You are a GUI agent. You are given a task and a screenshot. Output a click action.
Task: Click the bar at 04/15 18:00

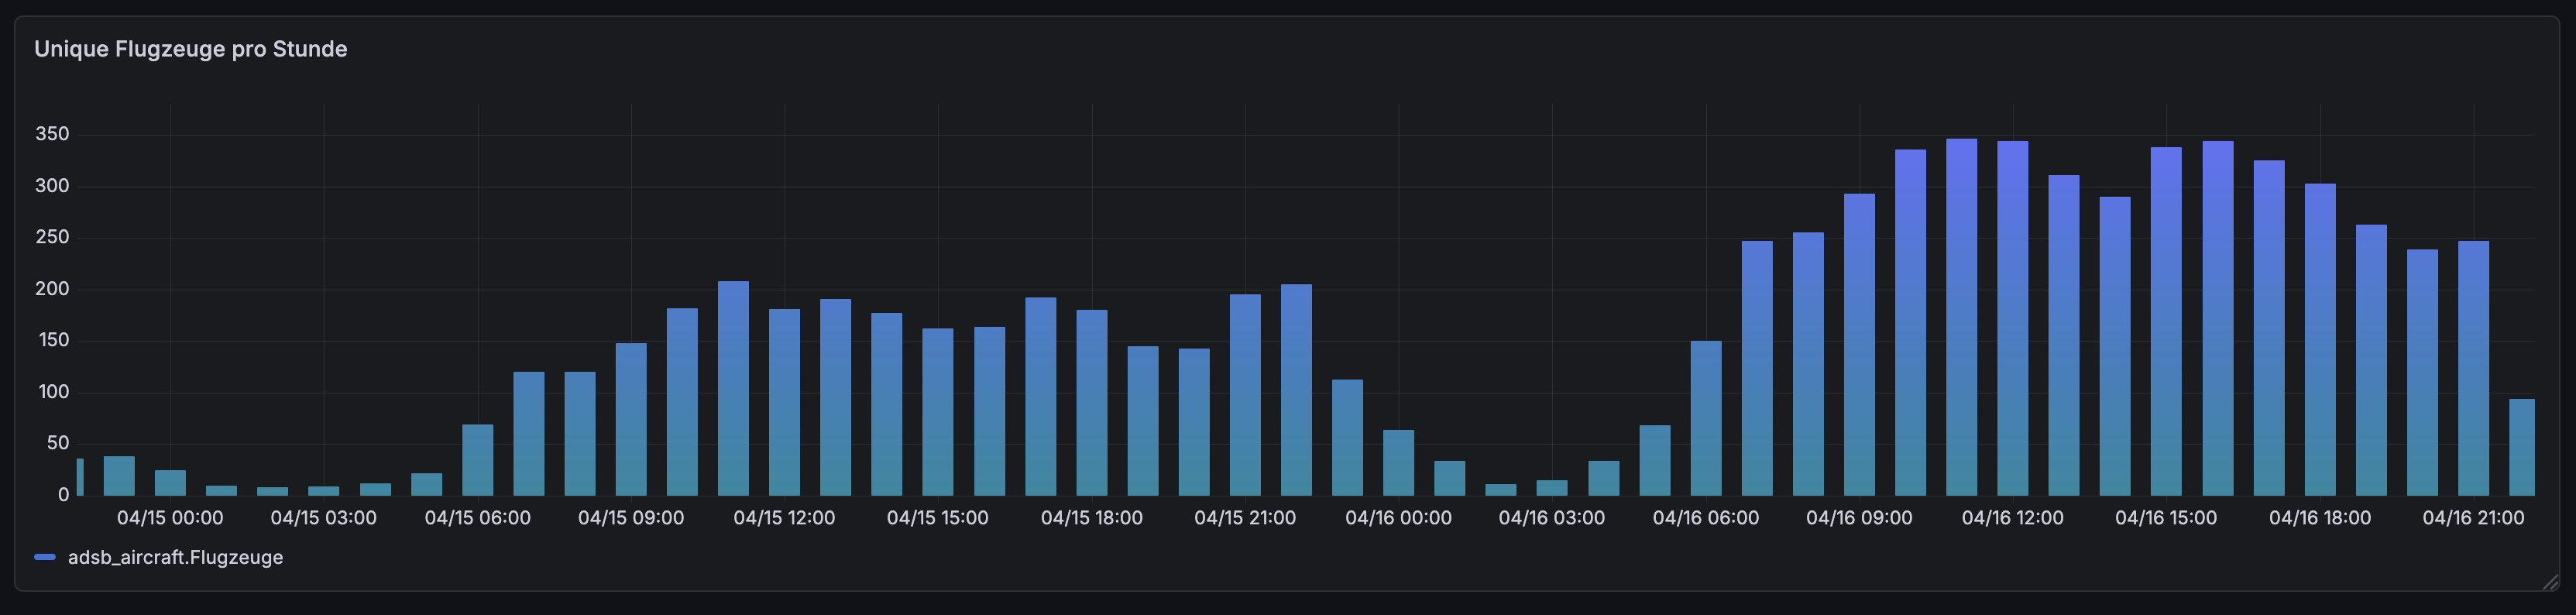[1092, 403]
